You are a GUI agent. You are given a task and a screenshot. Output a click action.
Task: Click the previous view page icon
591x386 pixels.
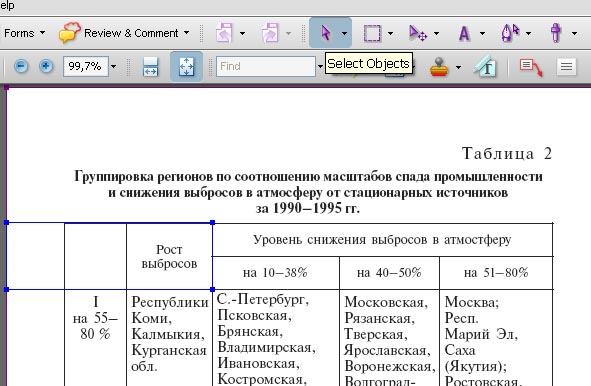(225, 33)
